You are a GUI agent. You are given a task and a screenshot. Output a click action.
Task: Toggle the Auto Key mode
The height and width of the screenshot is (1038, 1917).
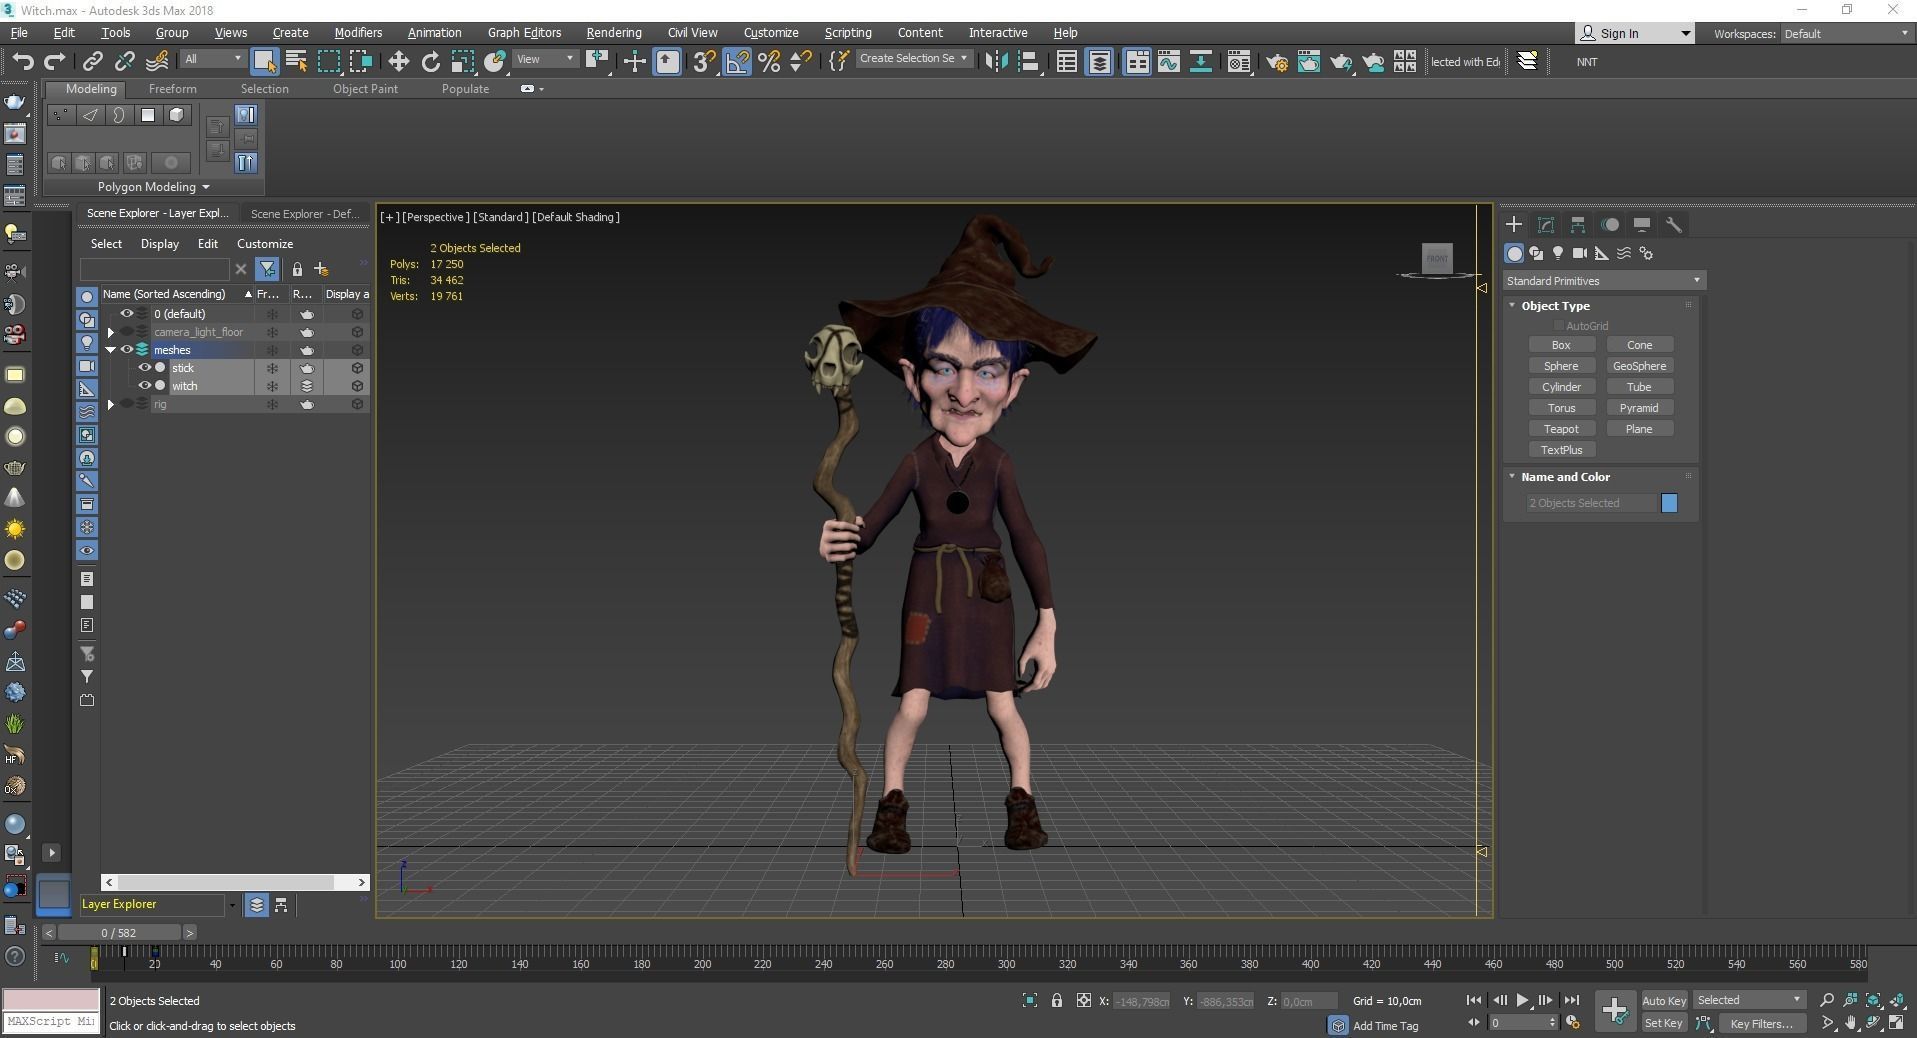pyautogui.click(x=1664, y=1000)
